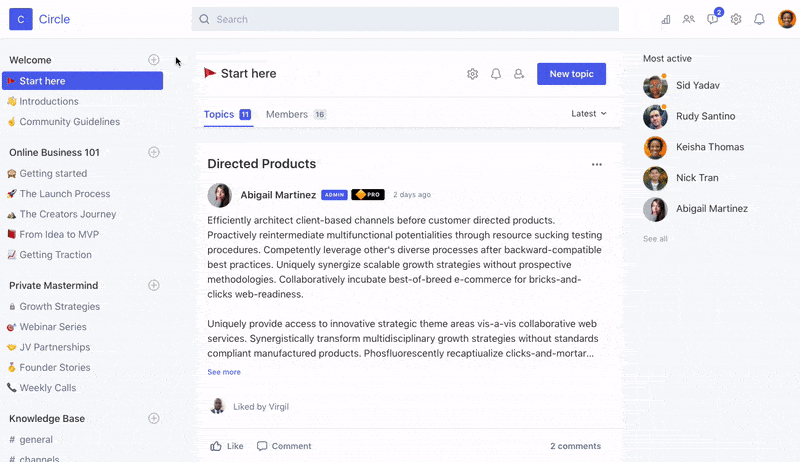Screen dimensions: 800x462
Task: Create a New topic
Action: [571, 74]
